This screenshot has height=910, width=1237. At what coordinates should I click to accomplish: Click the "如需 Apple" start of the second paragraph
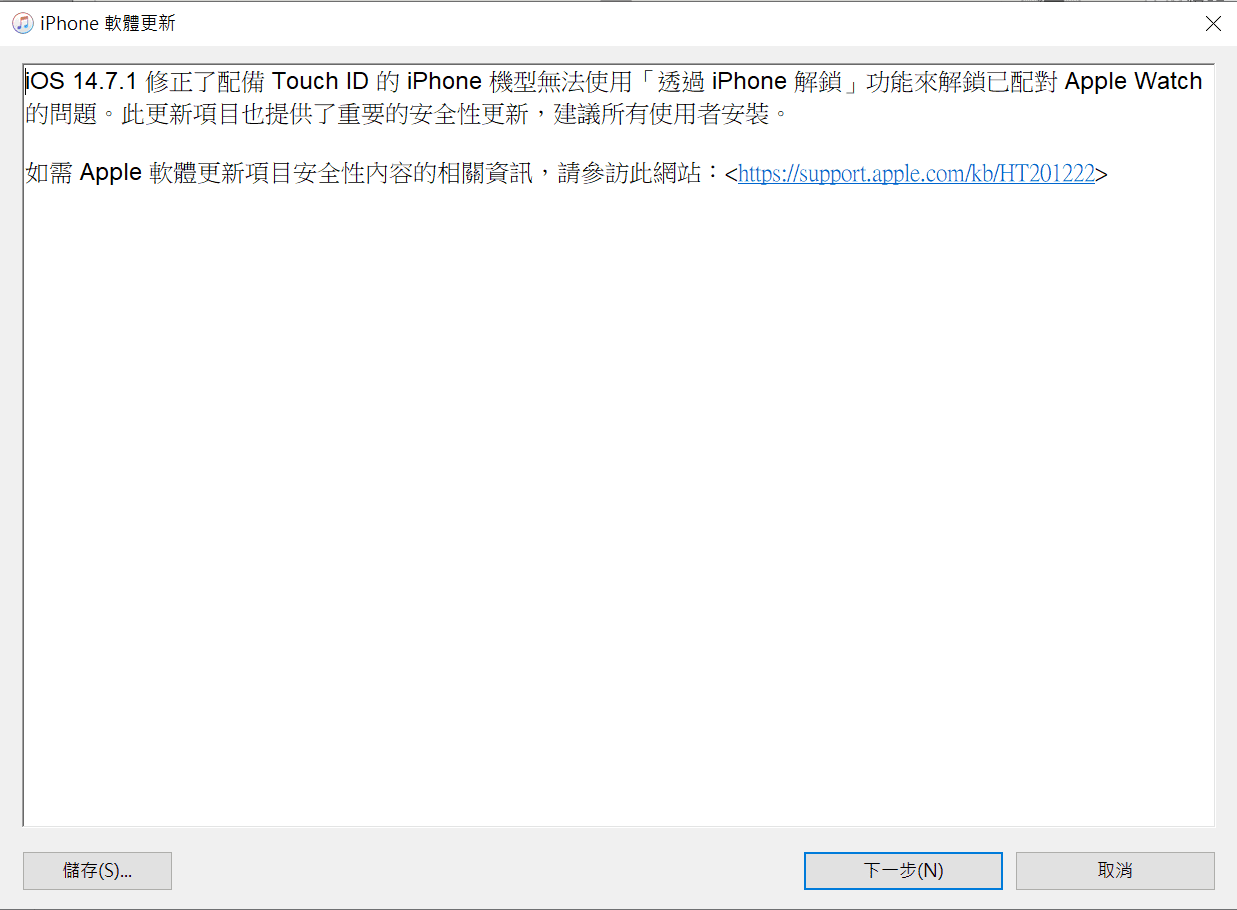[x=84, y=174]
